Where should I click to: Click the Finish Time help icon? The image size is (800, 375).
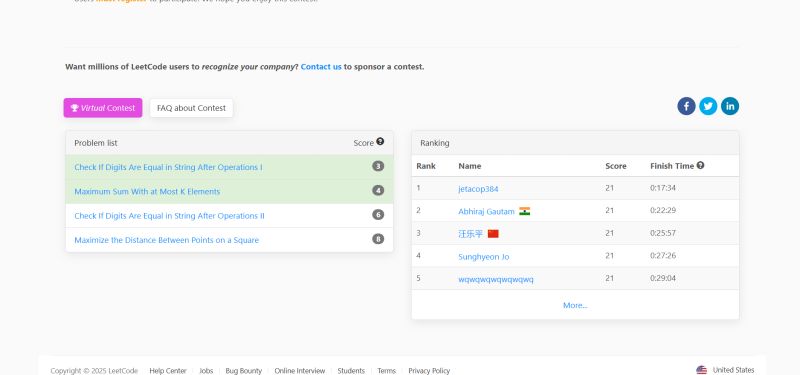701,165
